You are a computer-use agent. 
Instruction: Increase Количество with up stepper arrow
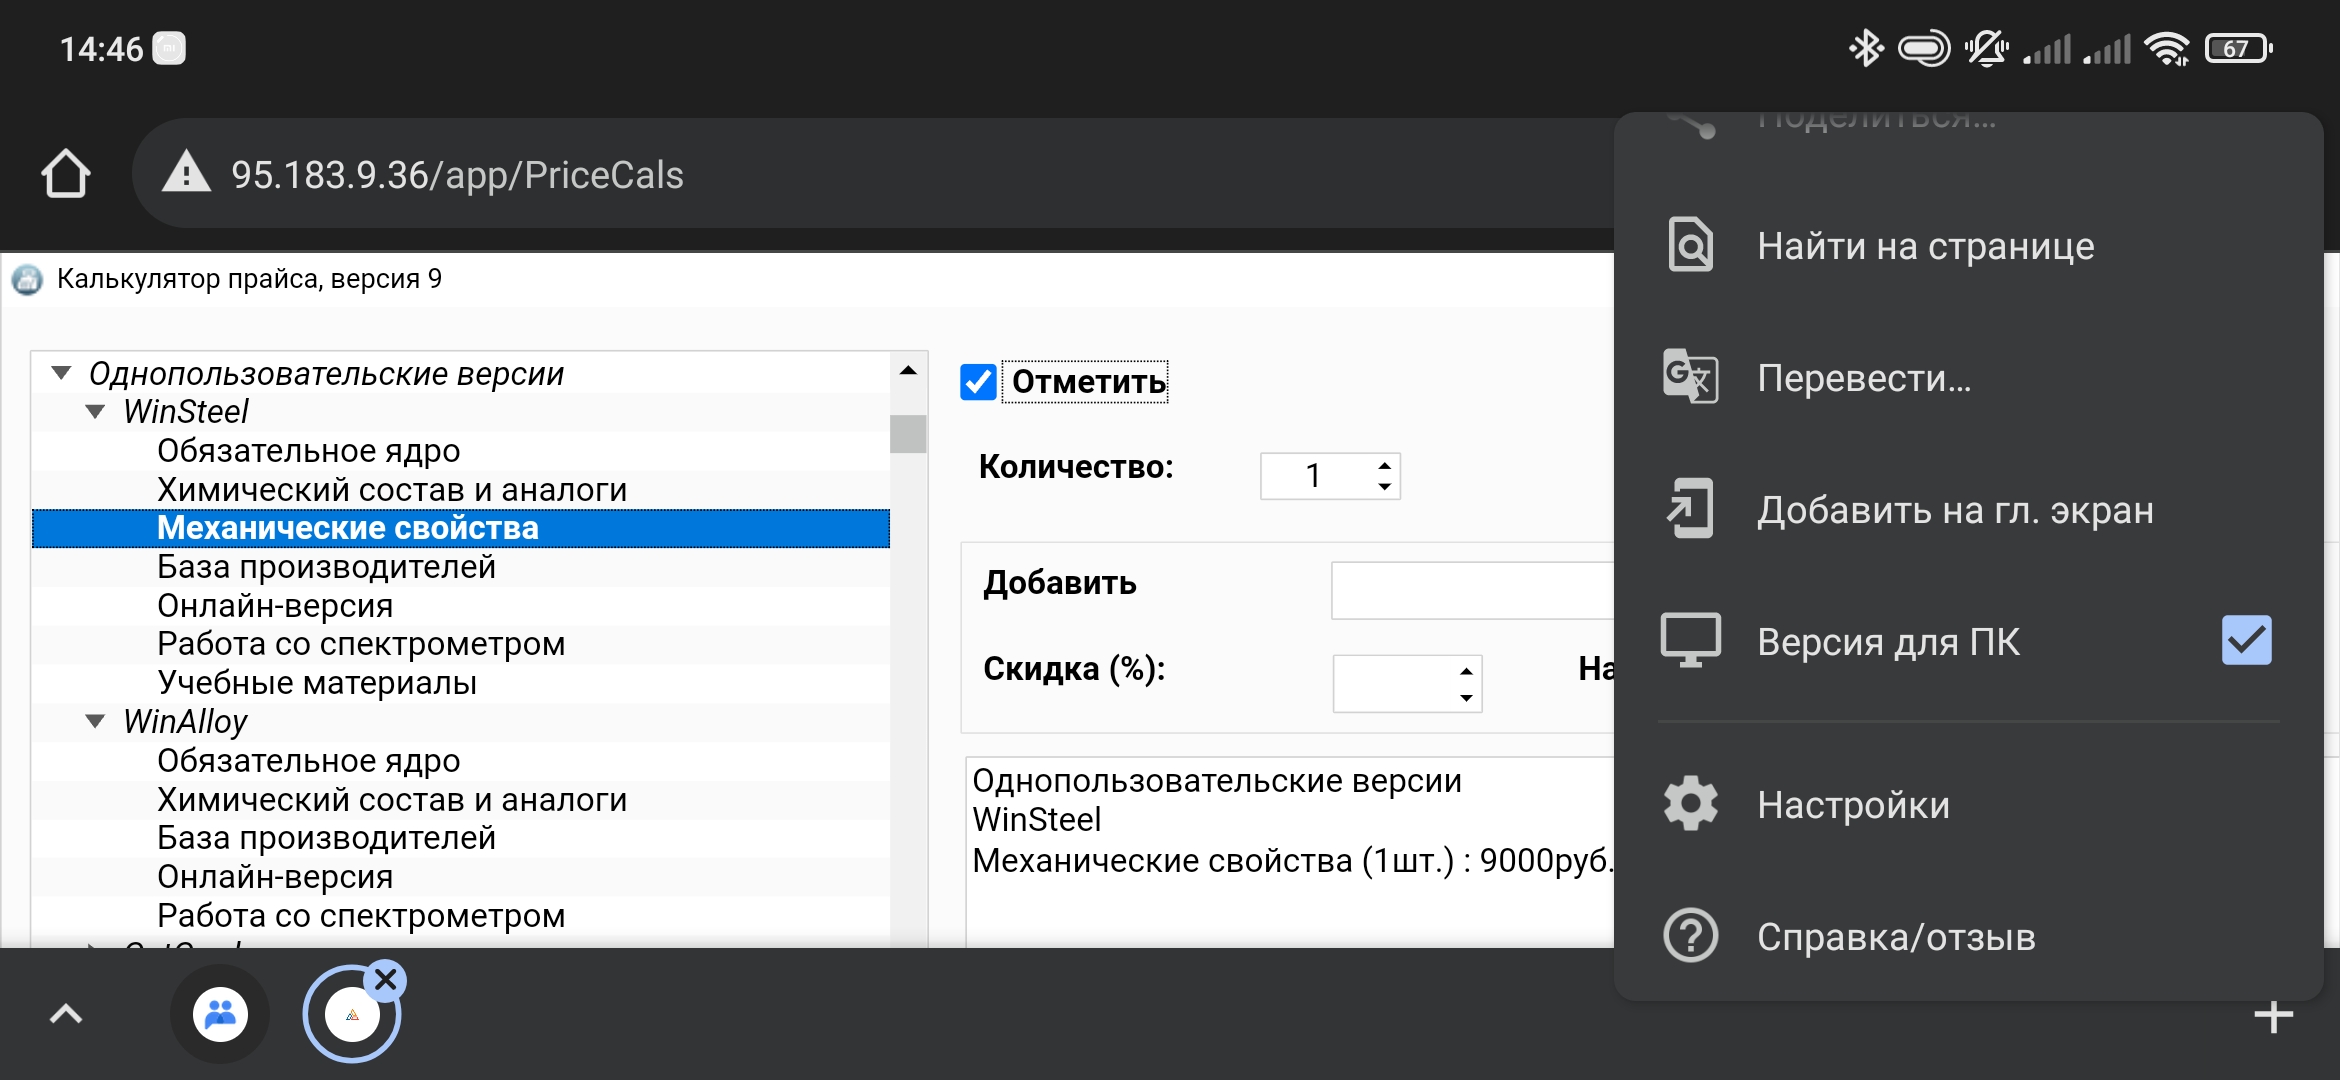[x=1384, y=465]
